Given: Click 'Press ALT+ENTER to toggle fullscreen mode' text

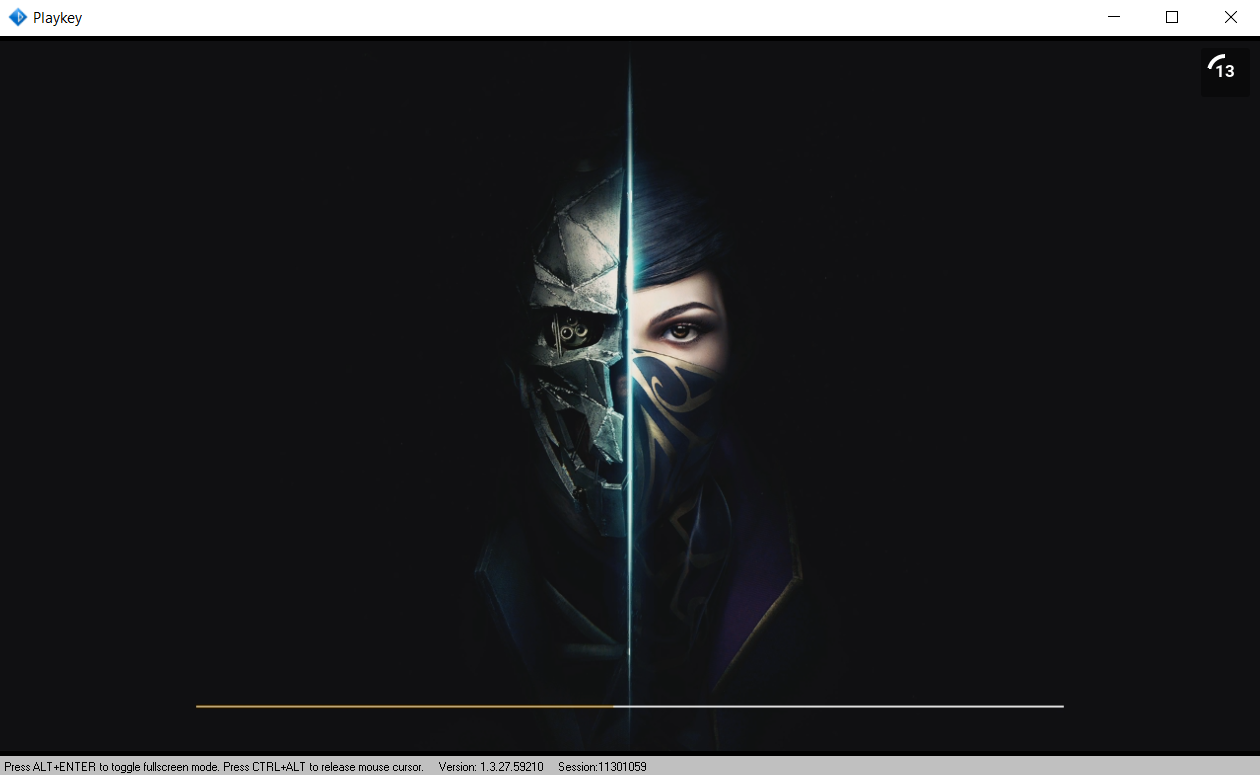Looking at the screenshot, I should 112,767.
